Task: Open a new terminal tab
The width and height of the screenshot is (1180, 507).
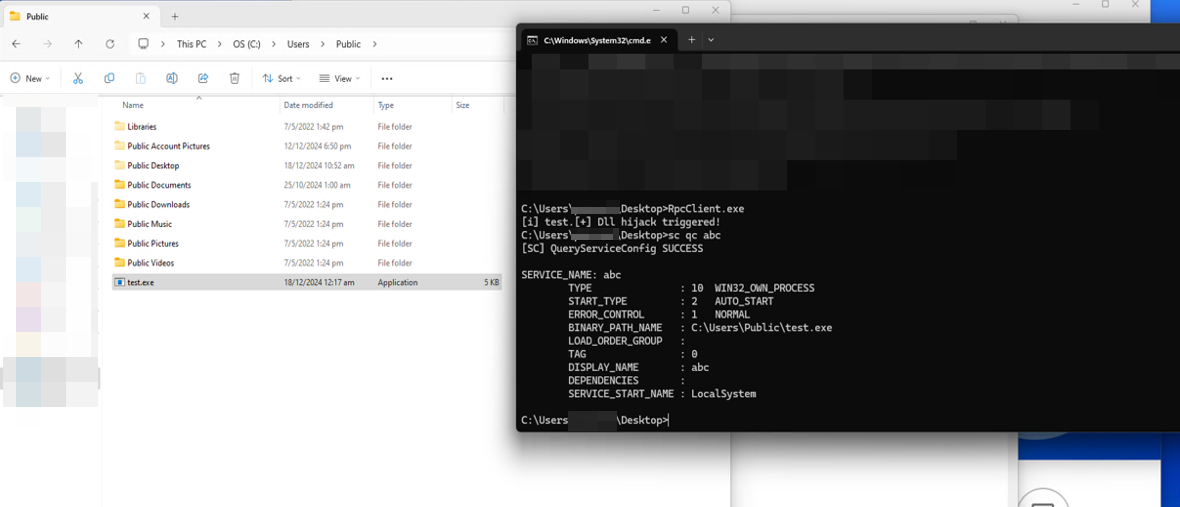Action: click(692, 40)
